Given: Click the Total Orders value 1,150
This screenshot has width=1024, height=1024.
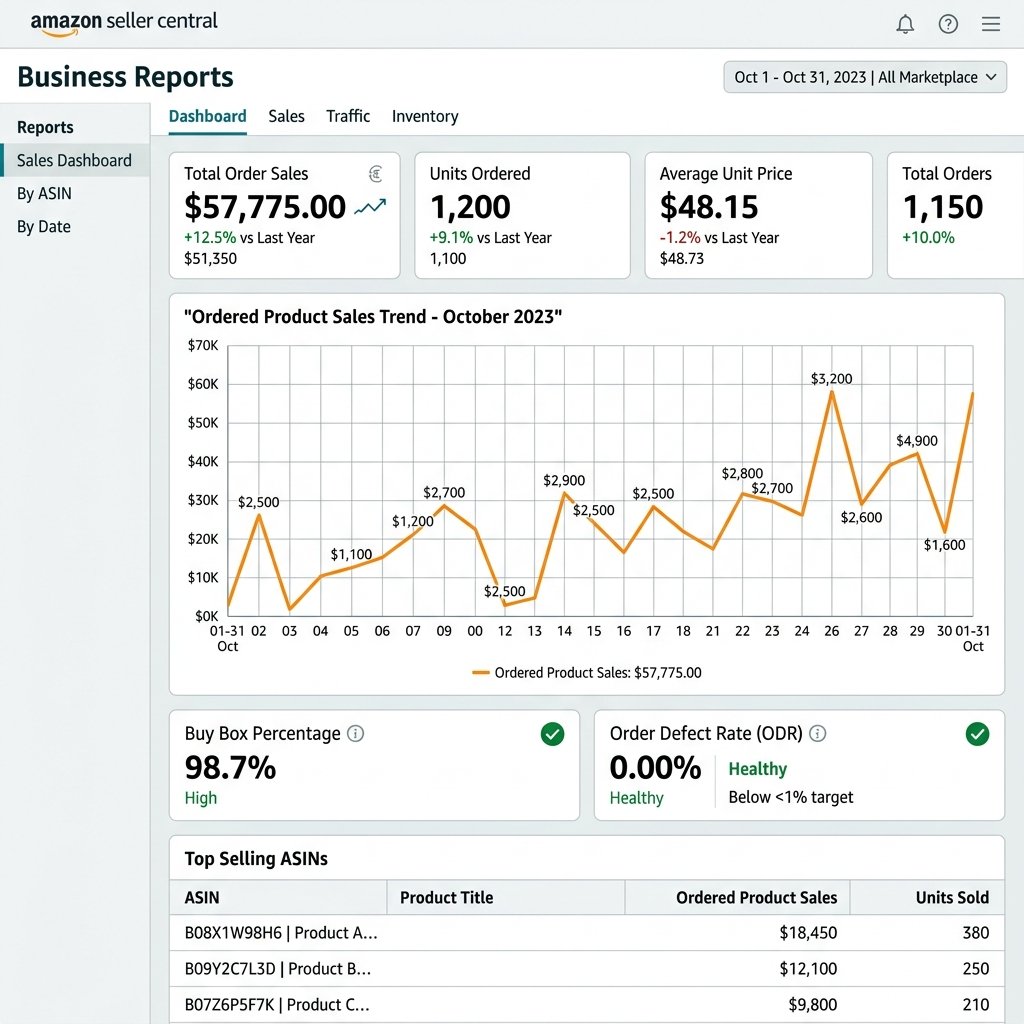Looking at the screenshot, I should [942, 207].
